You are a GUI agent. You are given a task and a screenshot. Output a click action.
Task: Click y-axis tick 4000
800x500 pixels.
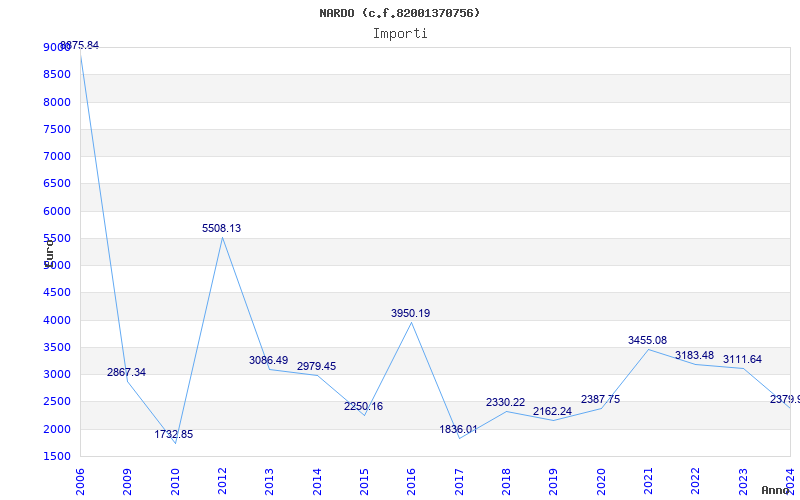(57, 320)
